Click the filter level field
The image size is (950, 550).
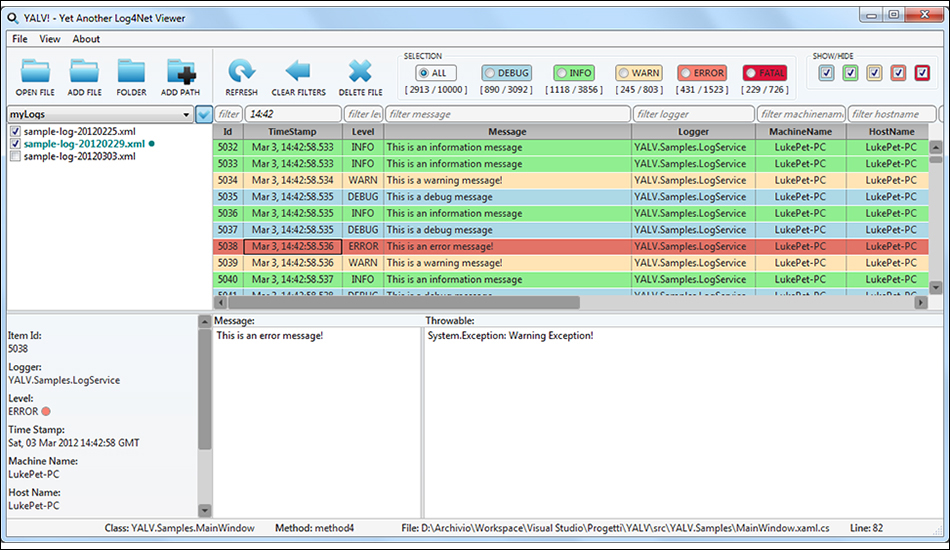(364, 114)
